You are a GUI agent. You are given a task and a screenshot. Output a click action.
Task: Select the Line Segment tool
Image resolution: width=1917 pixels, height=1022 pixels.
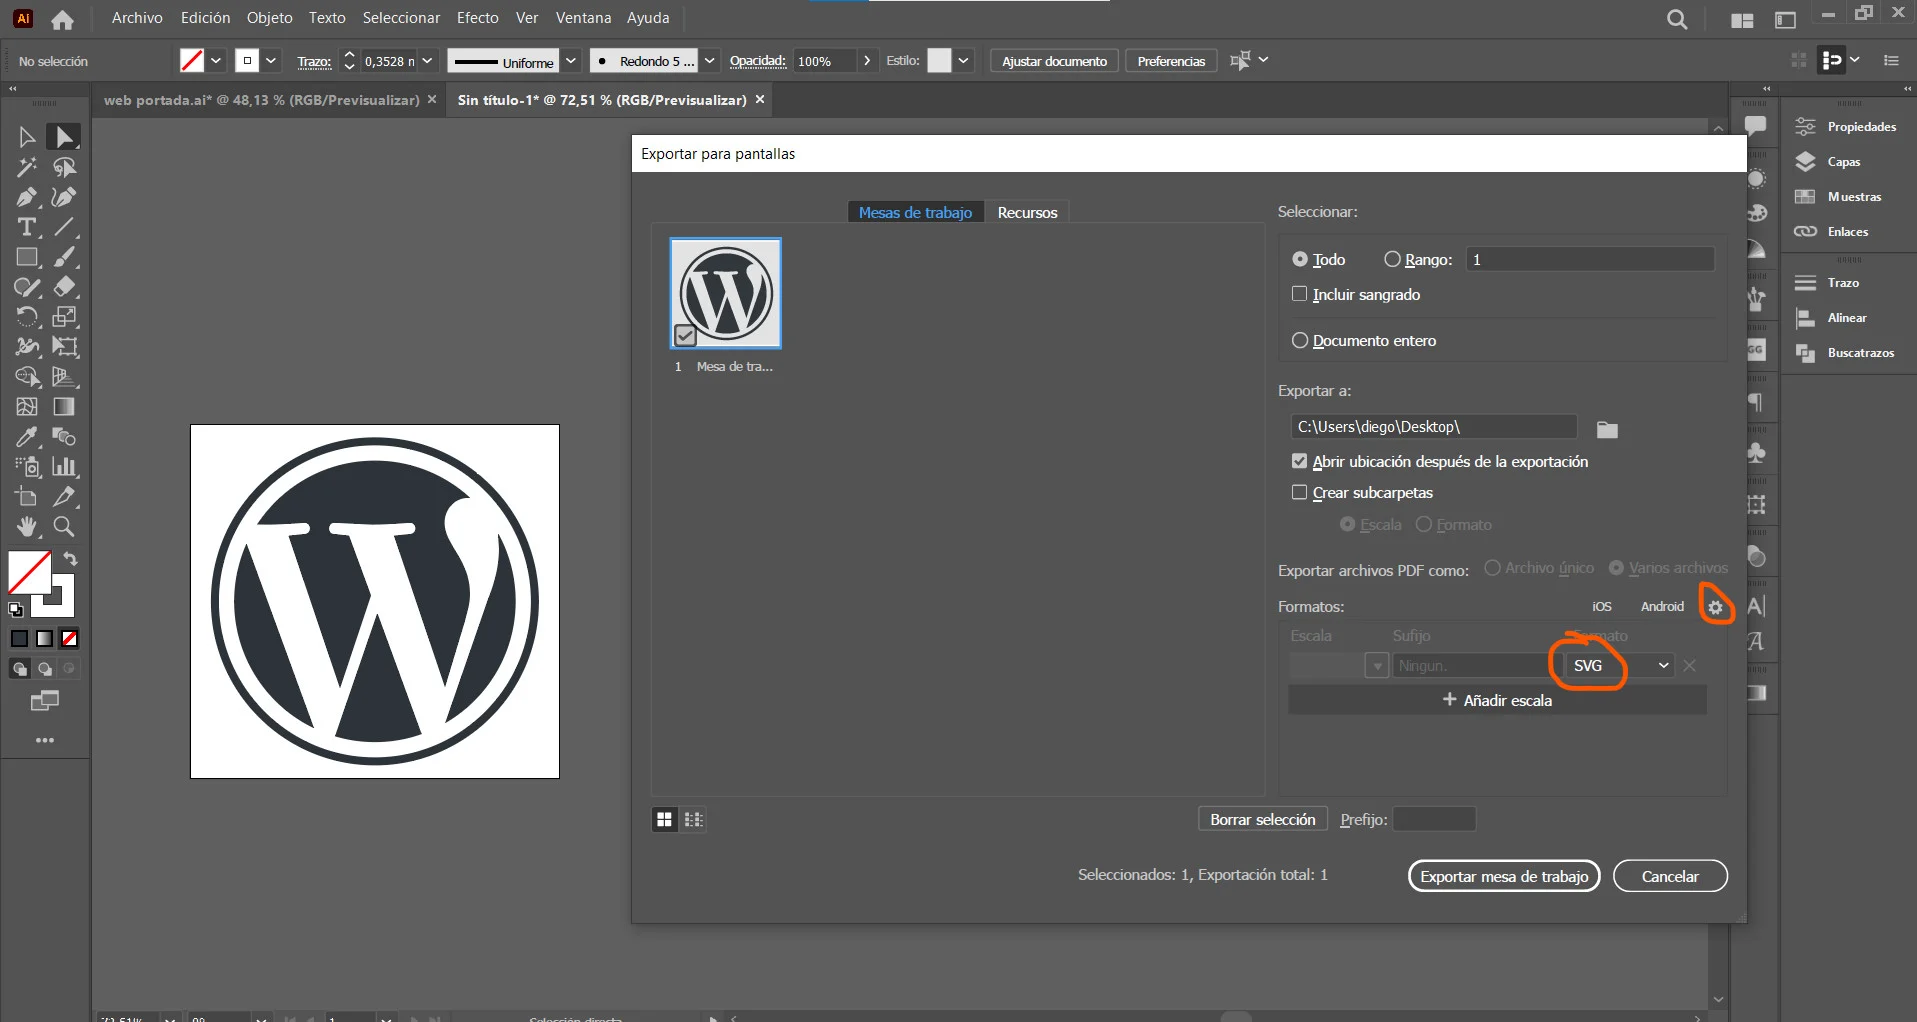pyautogui.click(x=64, y=227)
